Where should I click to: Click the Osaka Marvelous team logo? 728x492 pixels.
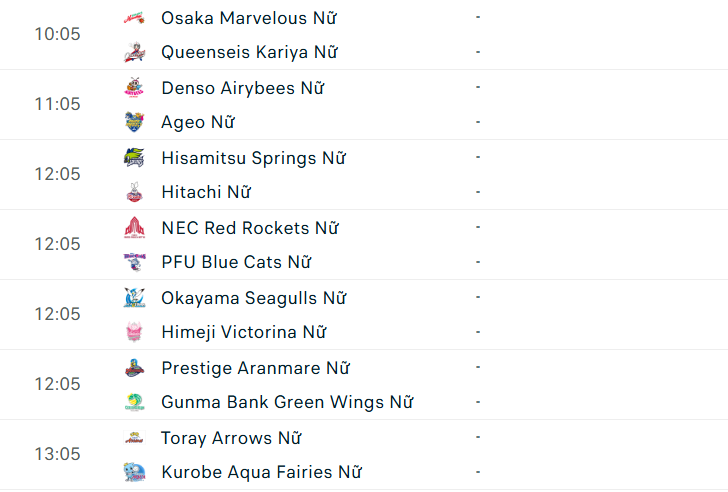coord(134,18)
